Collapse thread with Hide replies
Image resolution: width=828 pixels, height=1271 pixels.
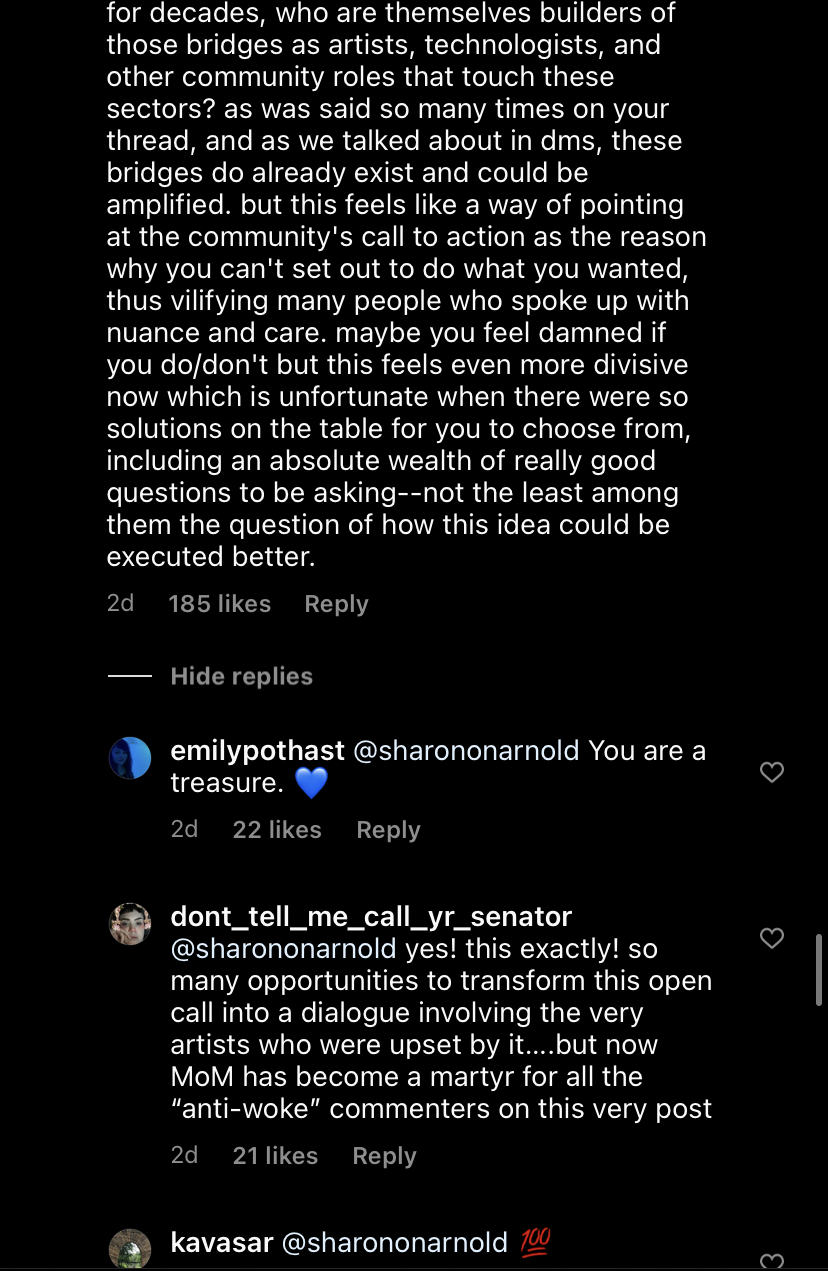point(242,676)
